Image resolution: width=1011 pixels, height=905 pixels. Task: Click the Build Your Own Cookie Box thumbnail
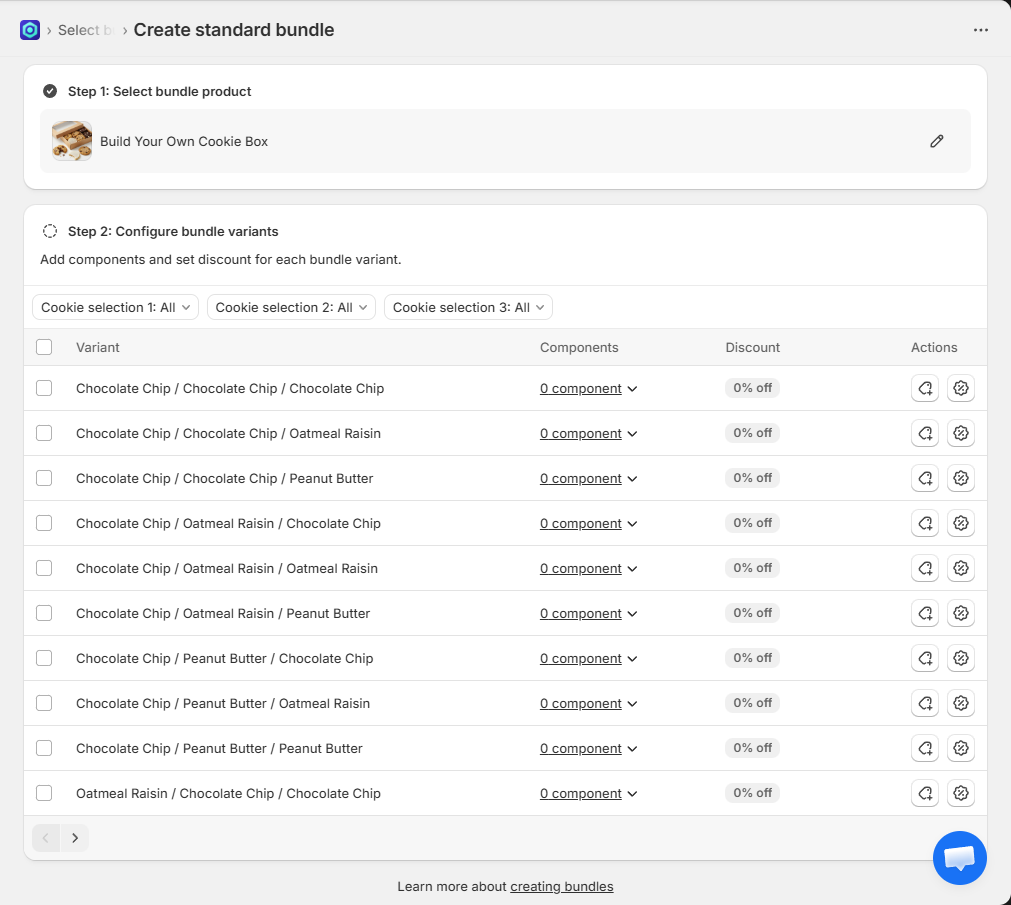pos(72,141)
